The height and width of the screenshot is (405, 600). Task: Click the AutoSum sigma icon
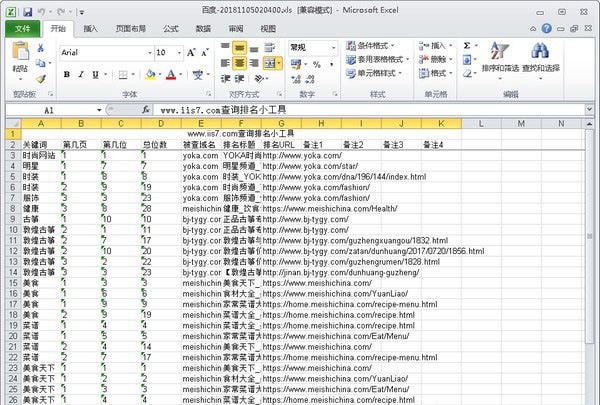467,46
